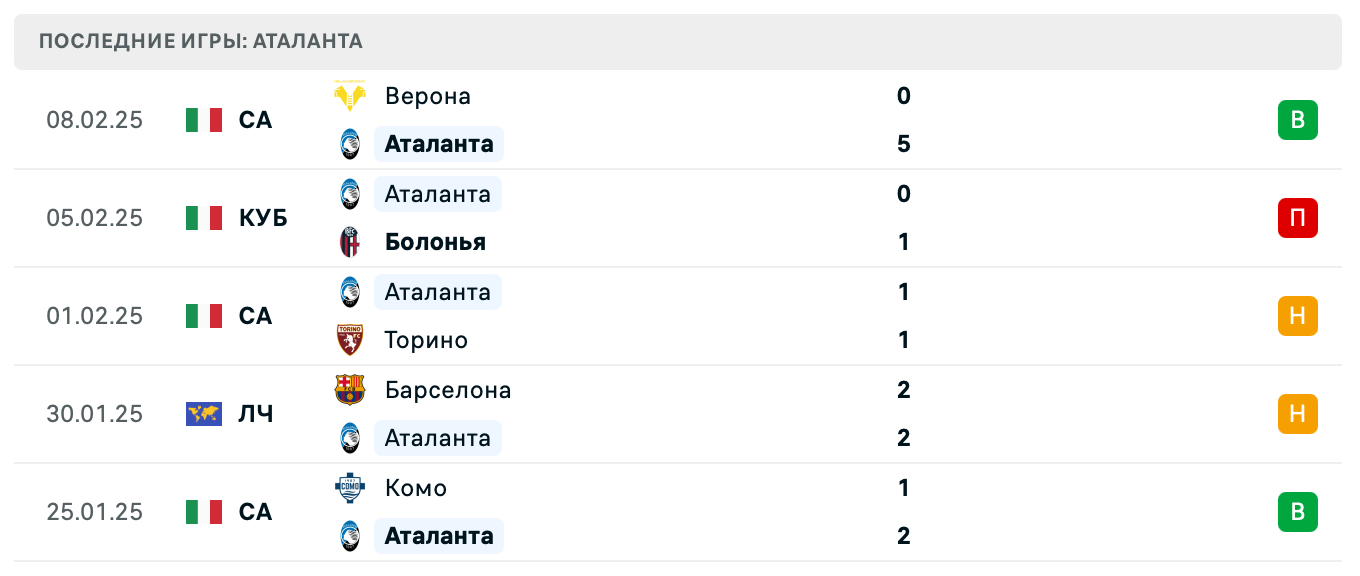Select the Barcelona club crest
This screenshot has height=576, width=1360.
pos(349,390)
